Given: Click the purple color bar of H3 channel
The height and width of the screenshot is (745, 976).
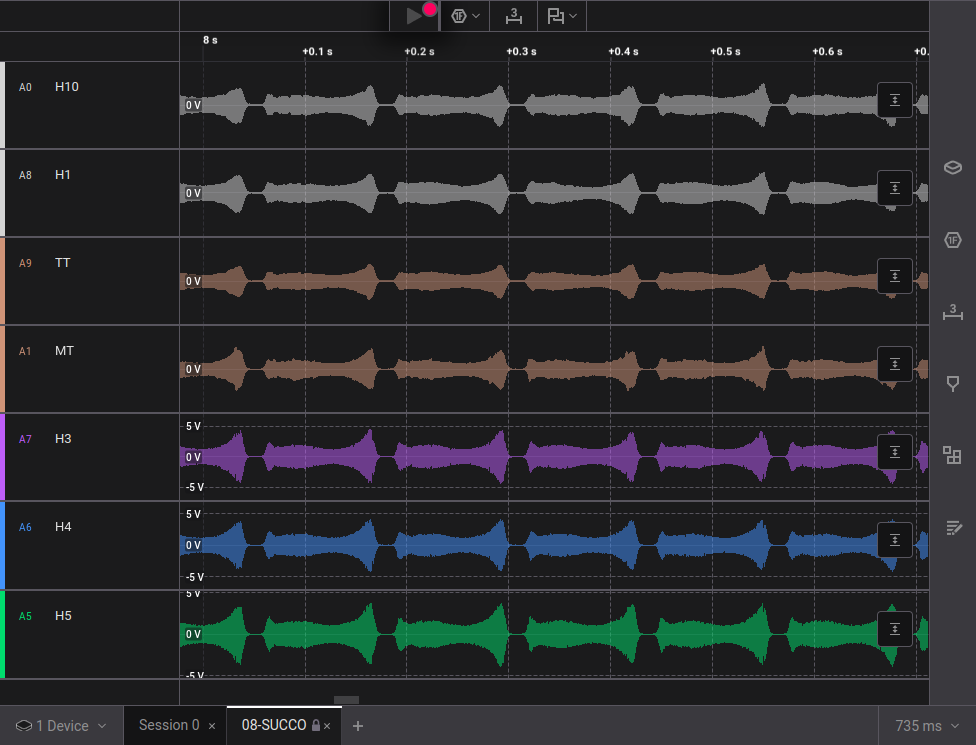Looking at the screenshot, I should point(2,457).
